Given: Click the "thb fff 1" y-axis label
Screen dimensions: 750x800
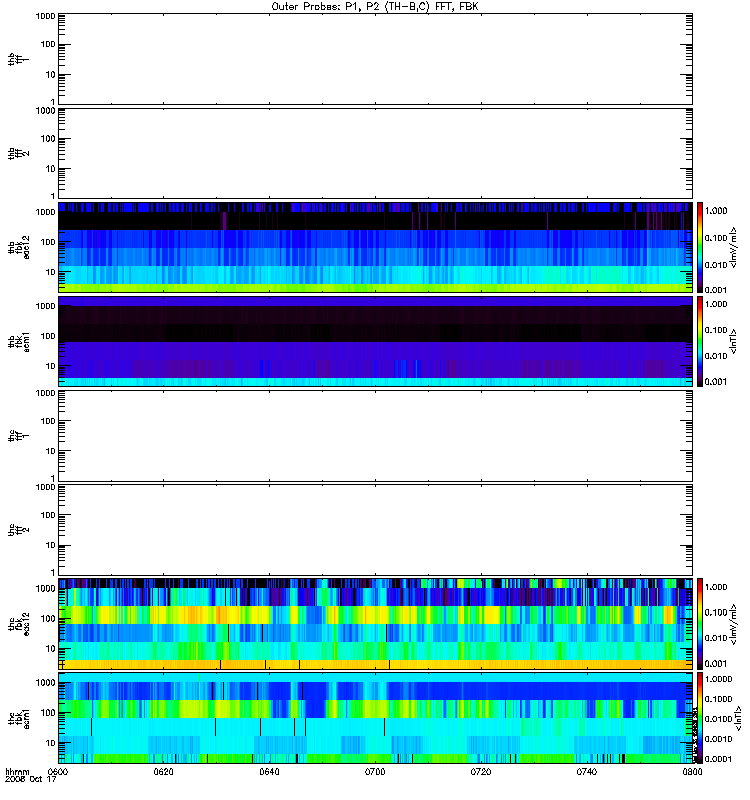Looking at the screenshot, I should 18,60.
